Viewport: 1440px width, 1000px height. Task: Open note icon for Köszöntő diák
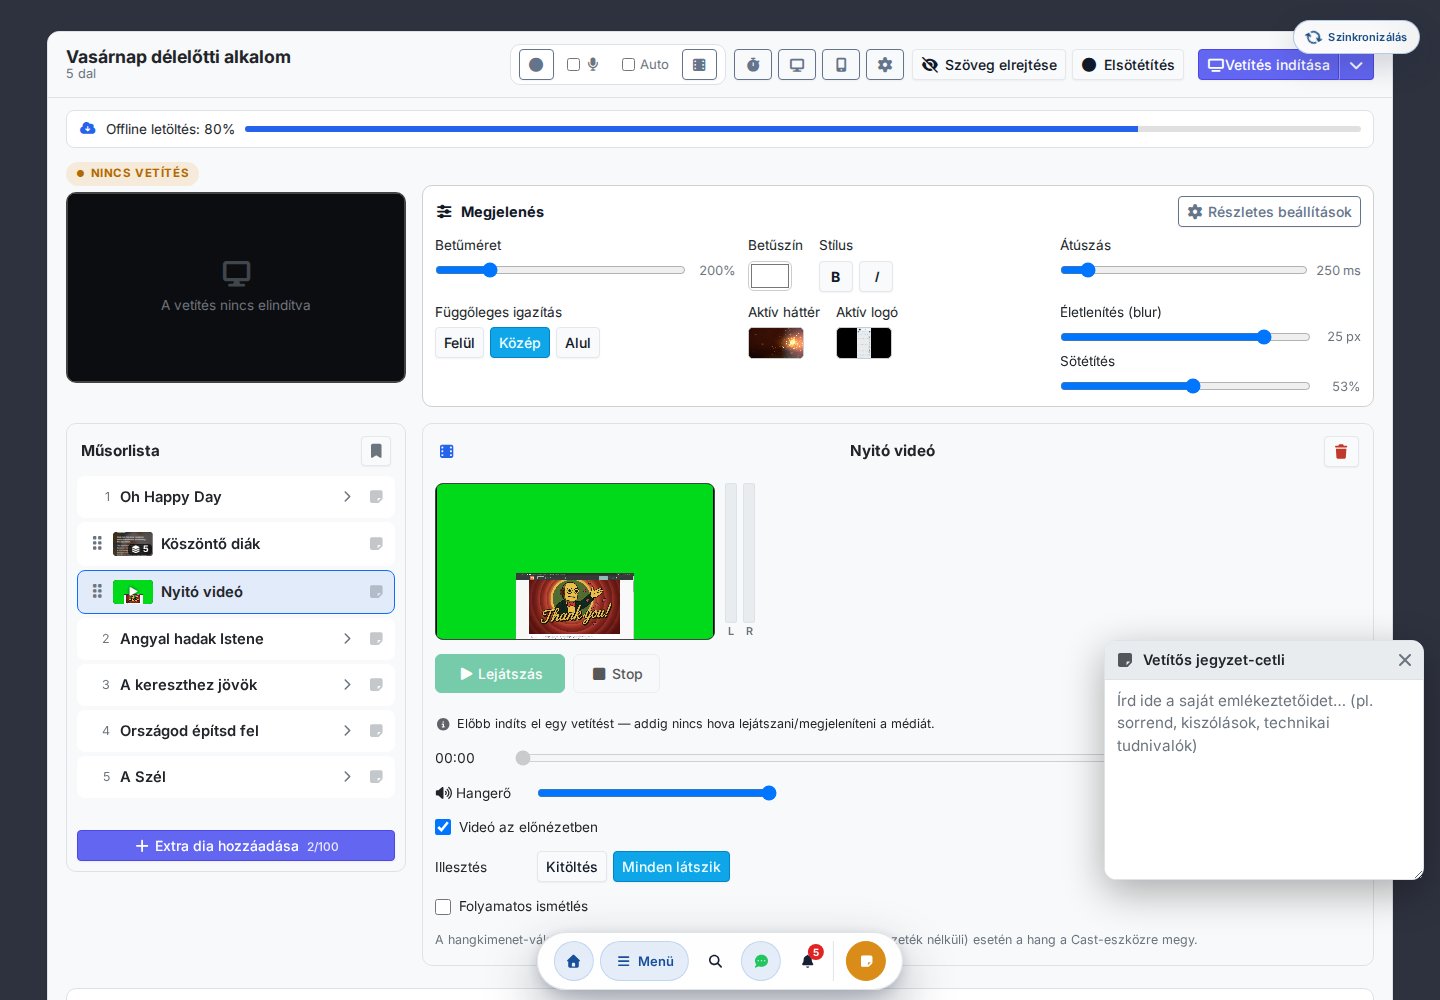(376, 544)
